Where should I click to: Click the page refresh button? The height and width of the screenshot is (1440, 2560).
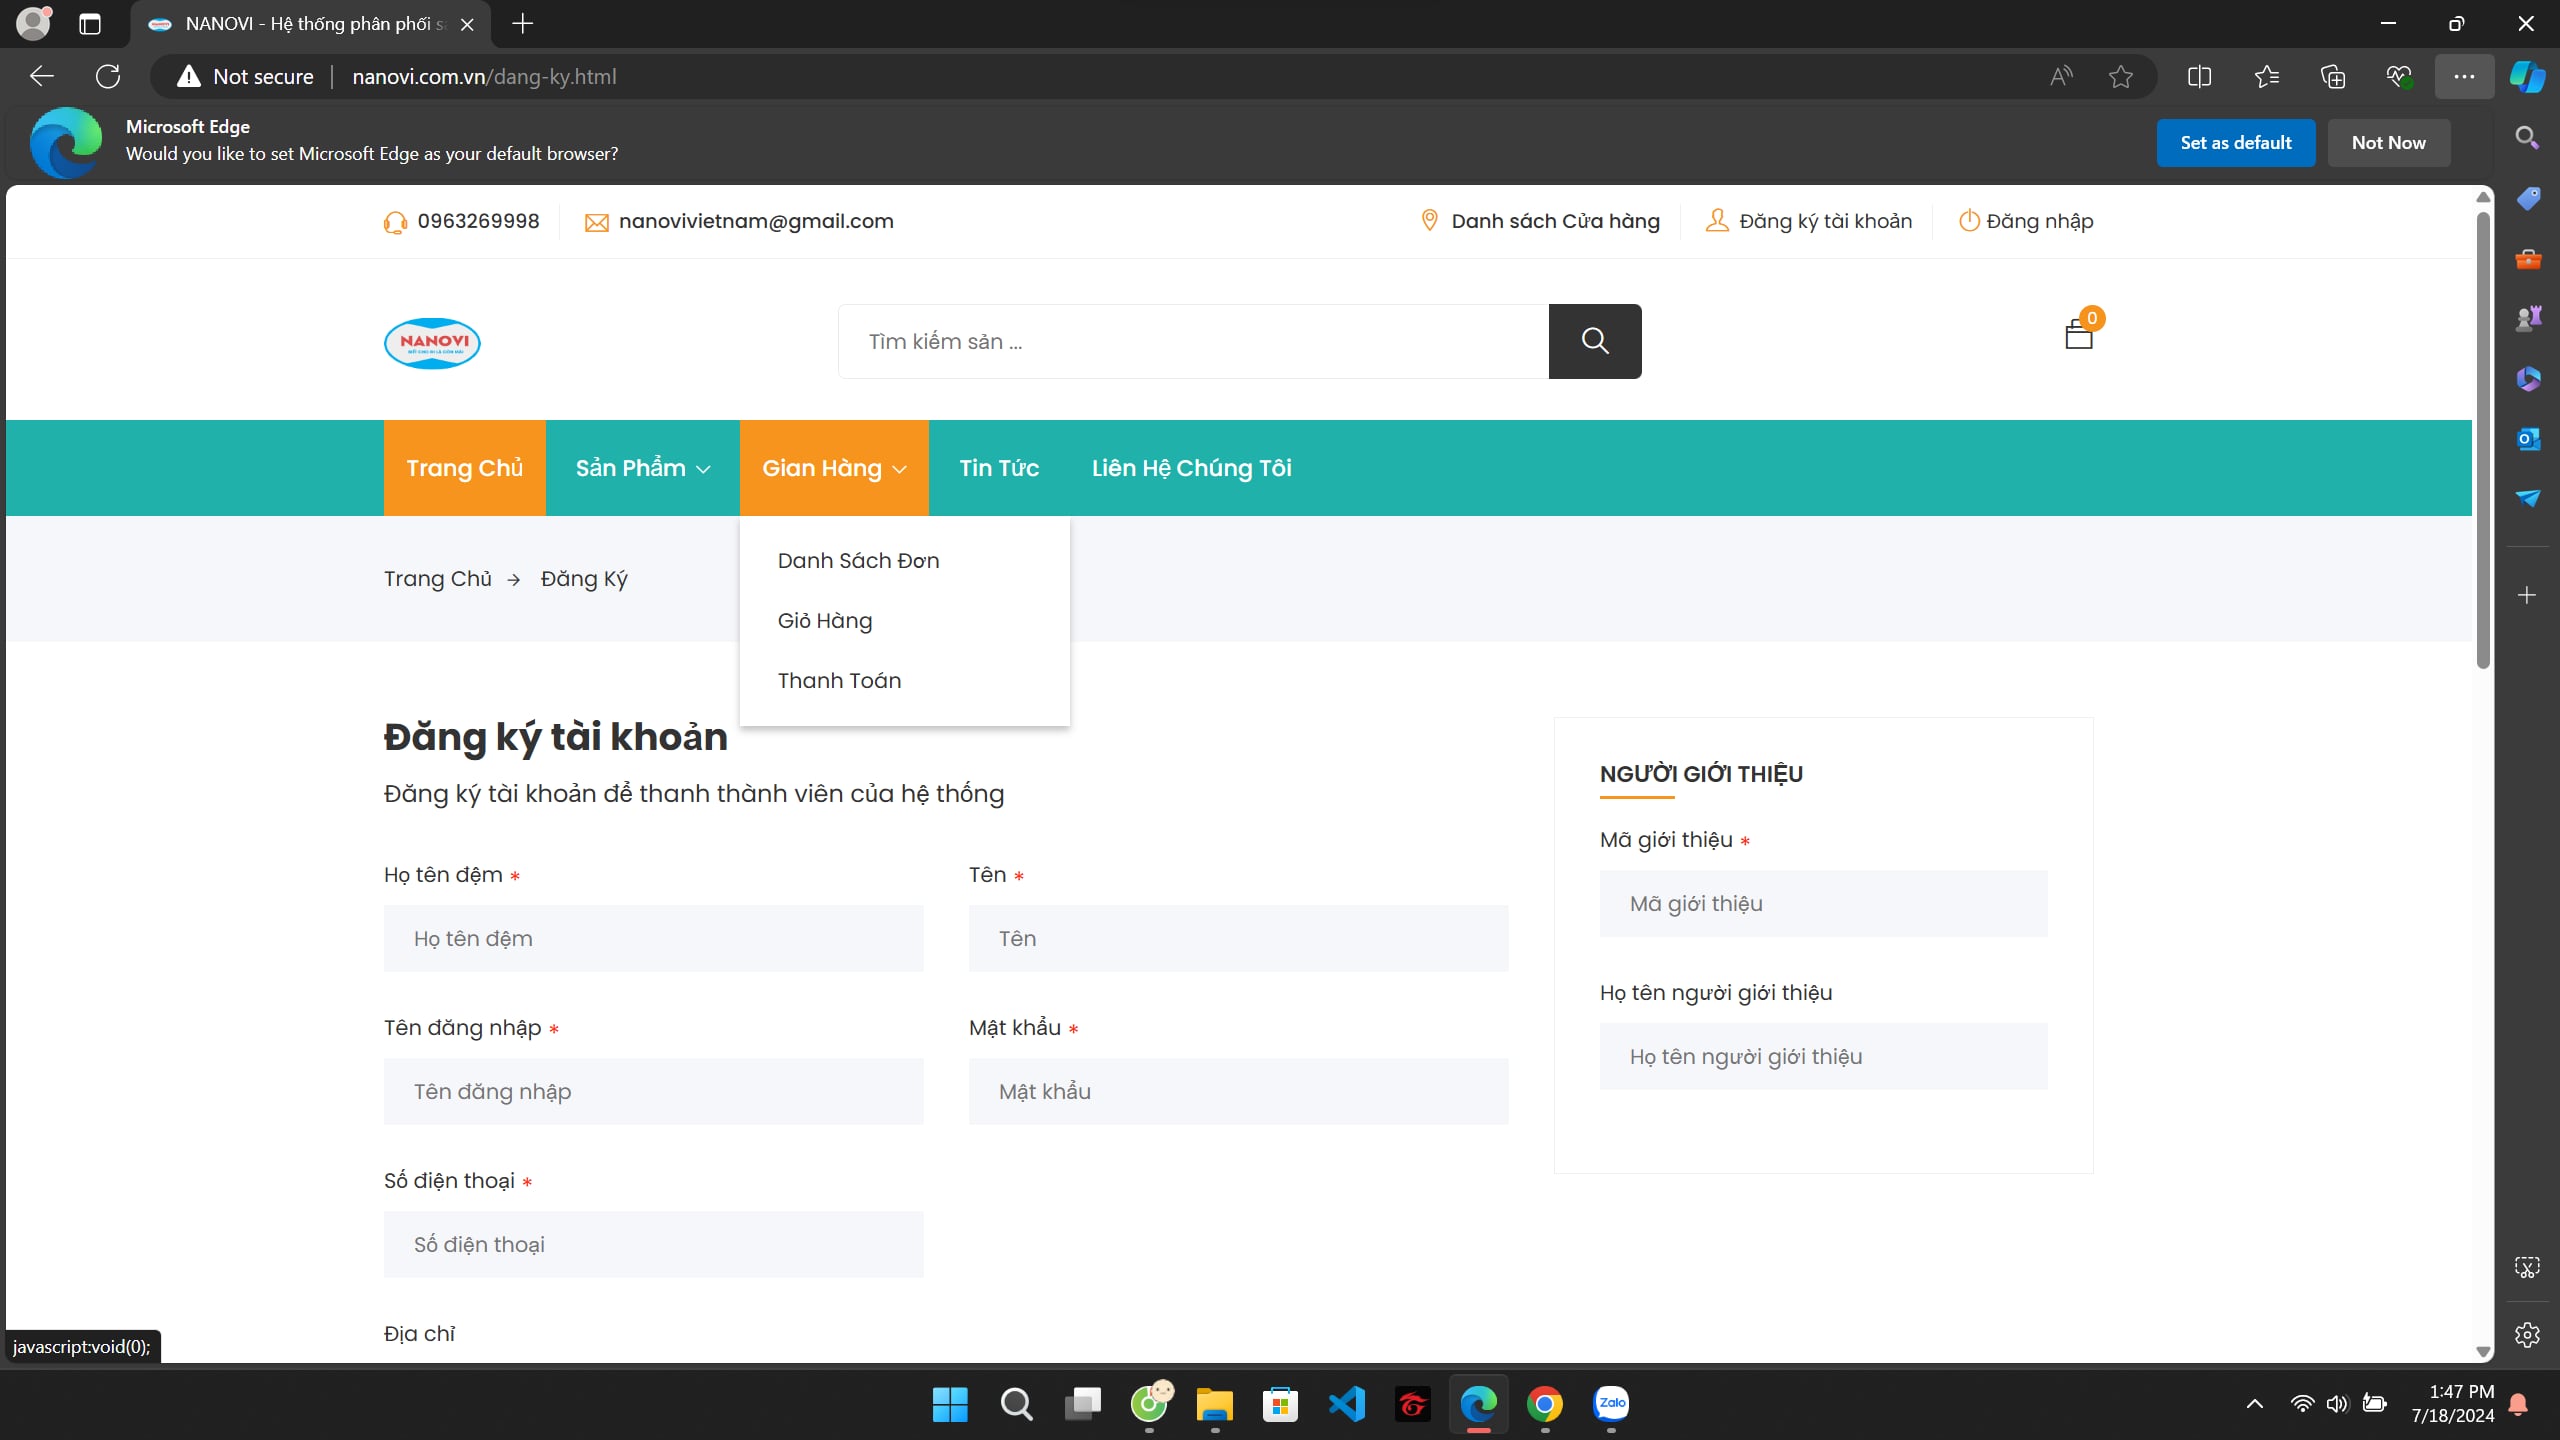click(x=108, y=76)
